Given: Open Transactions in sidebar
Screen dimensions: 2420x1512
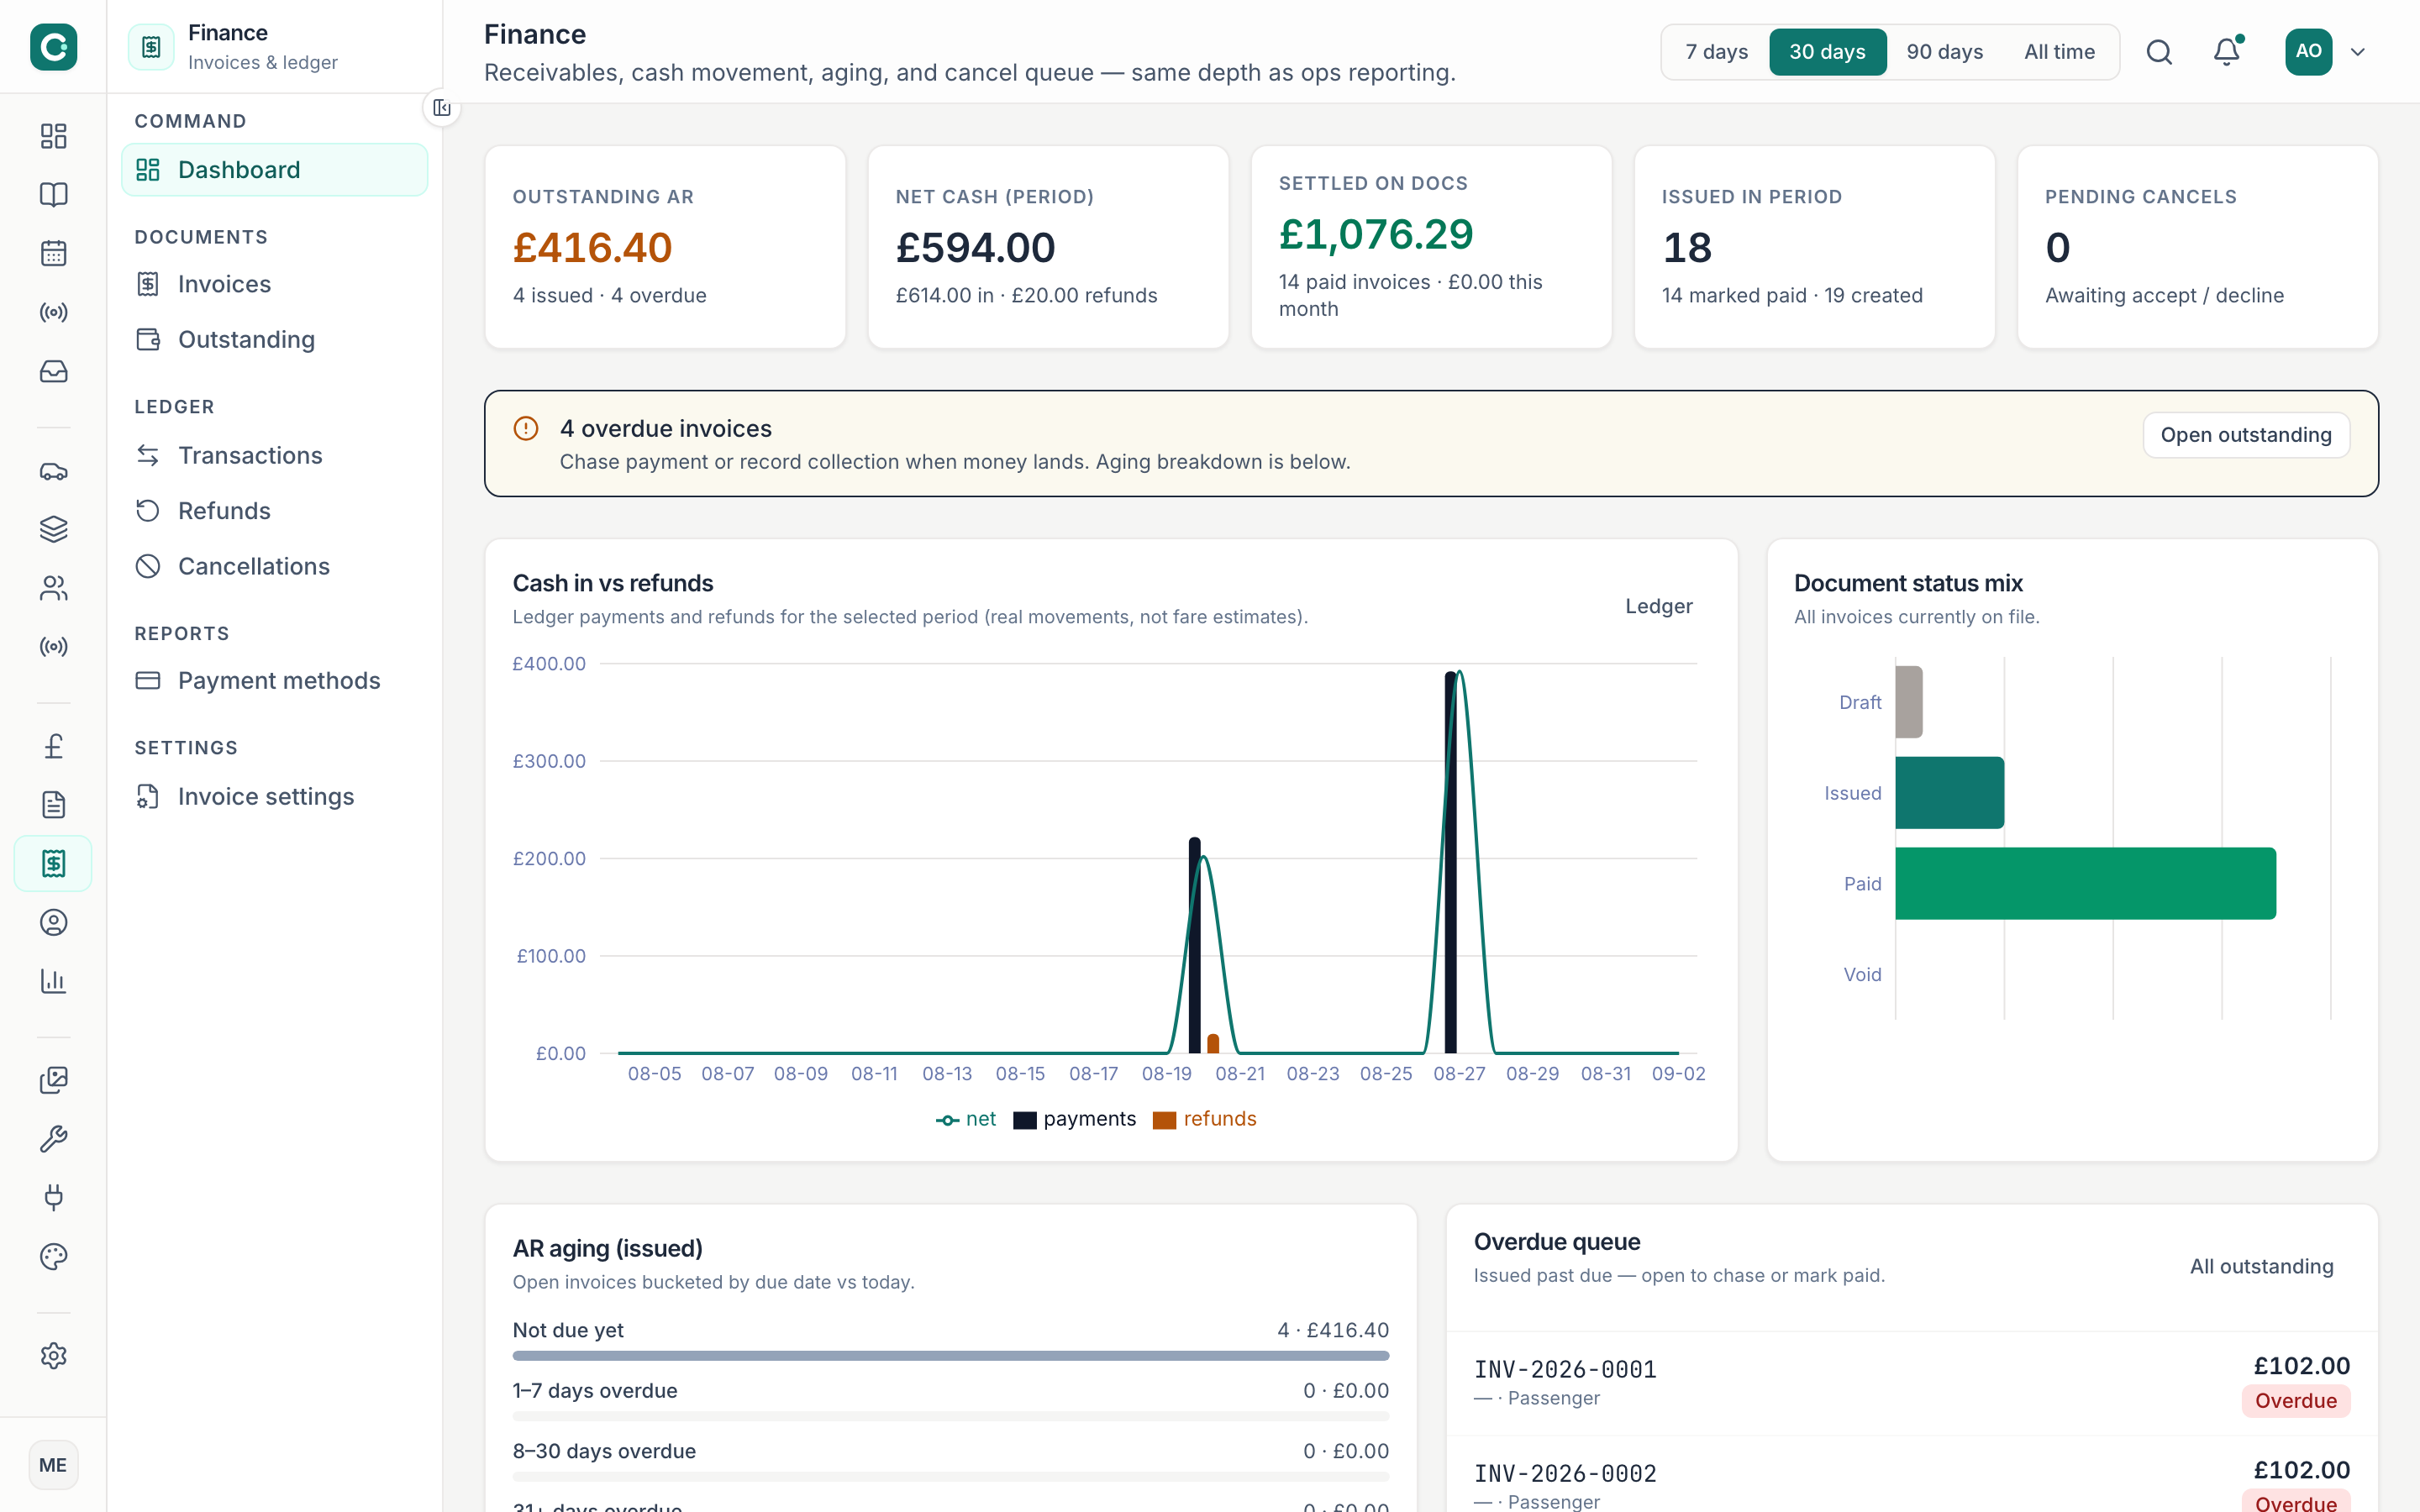Looking at the screenshot, I should click(275, 456).
